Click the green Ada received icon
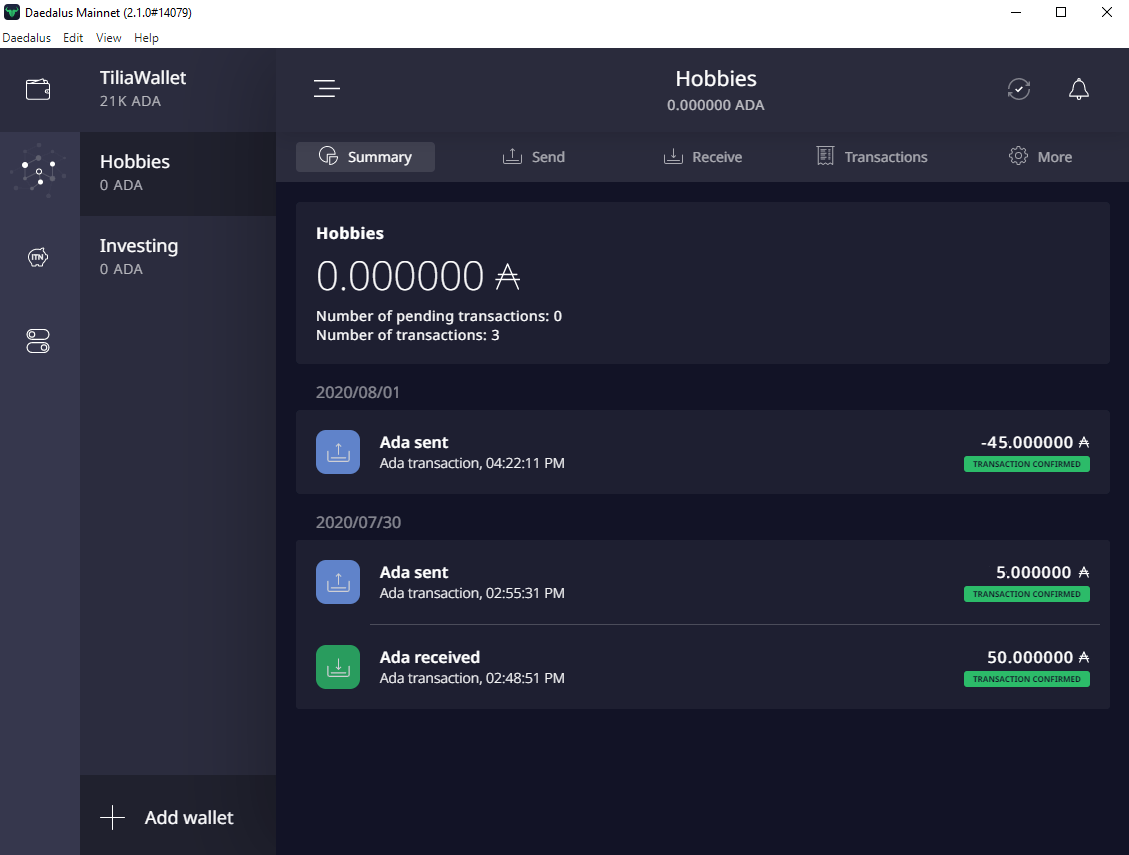1129x855 pixels. coord(338,667)
